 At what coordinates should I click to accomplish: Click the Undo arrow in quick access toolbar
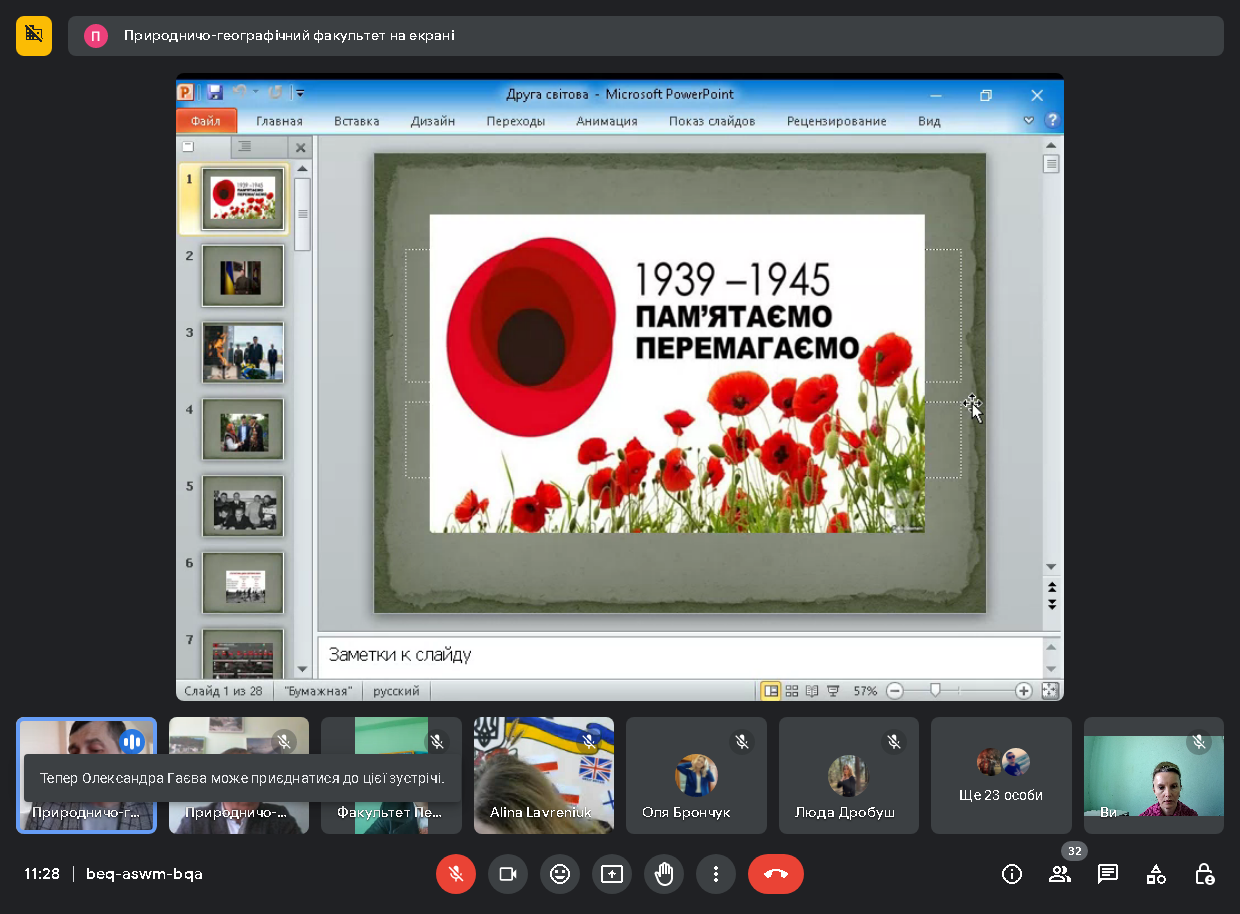click(x=240, y=93)
